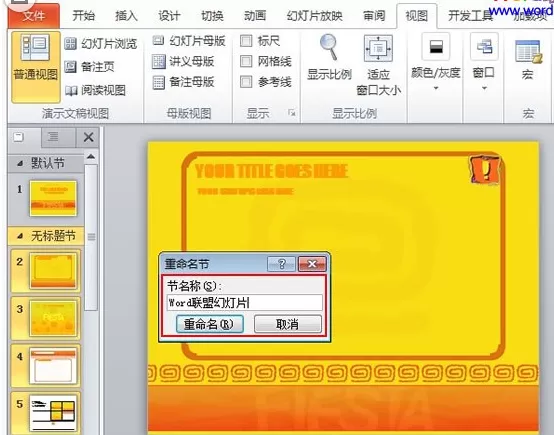Switch to the Transitions (切换) tab
The image size is (554, 435).
[x=212, y=16]
